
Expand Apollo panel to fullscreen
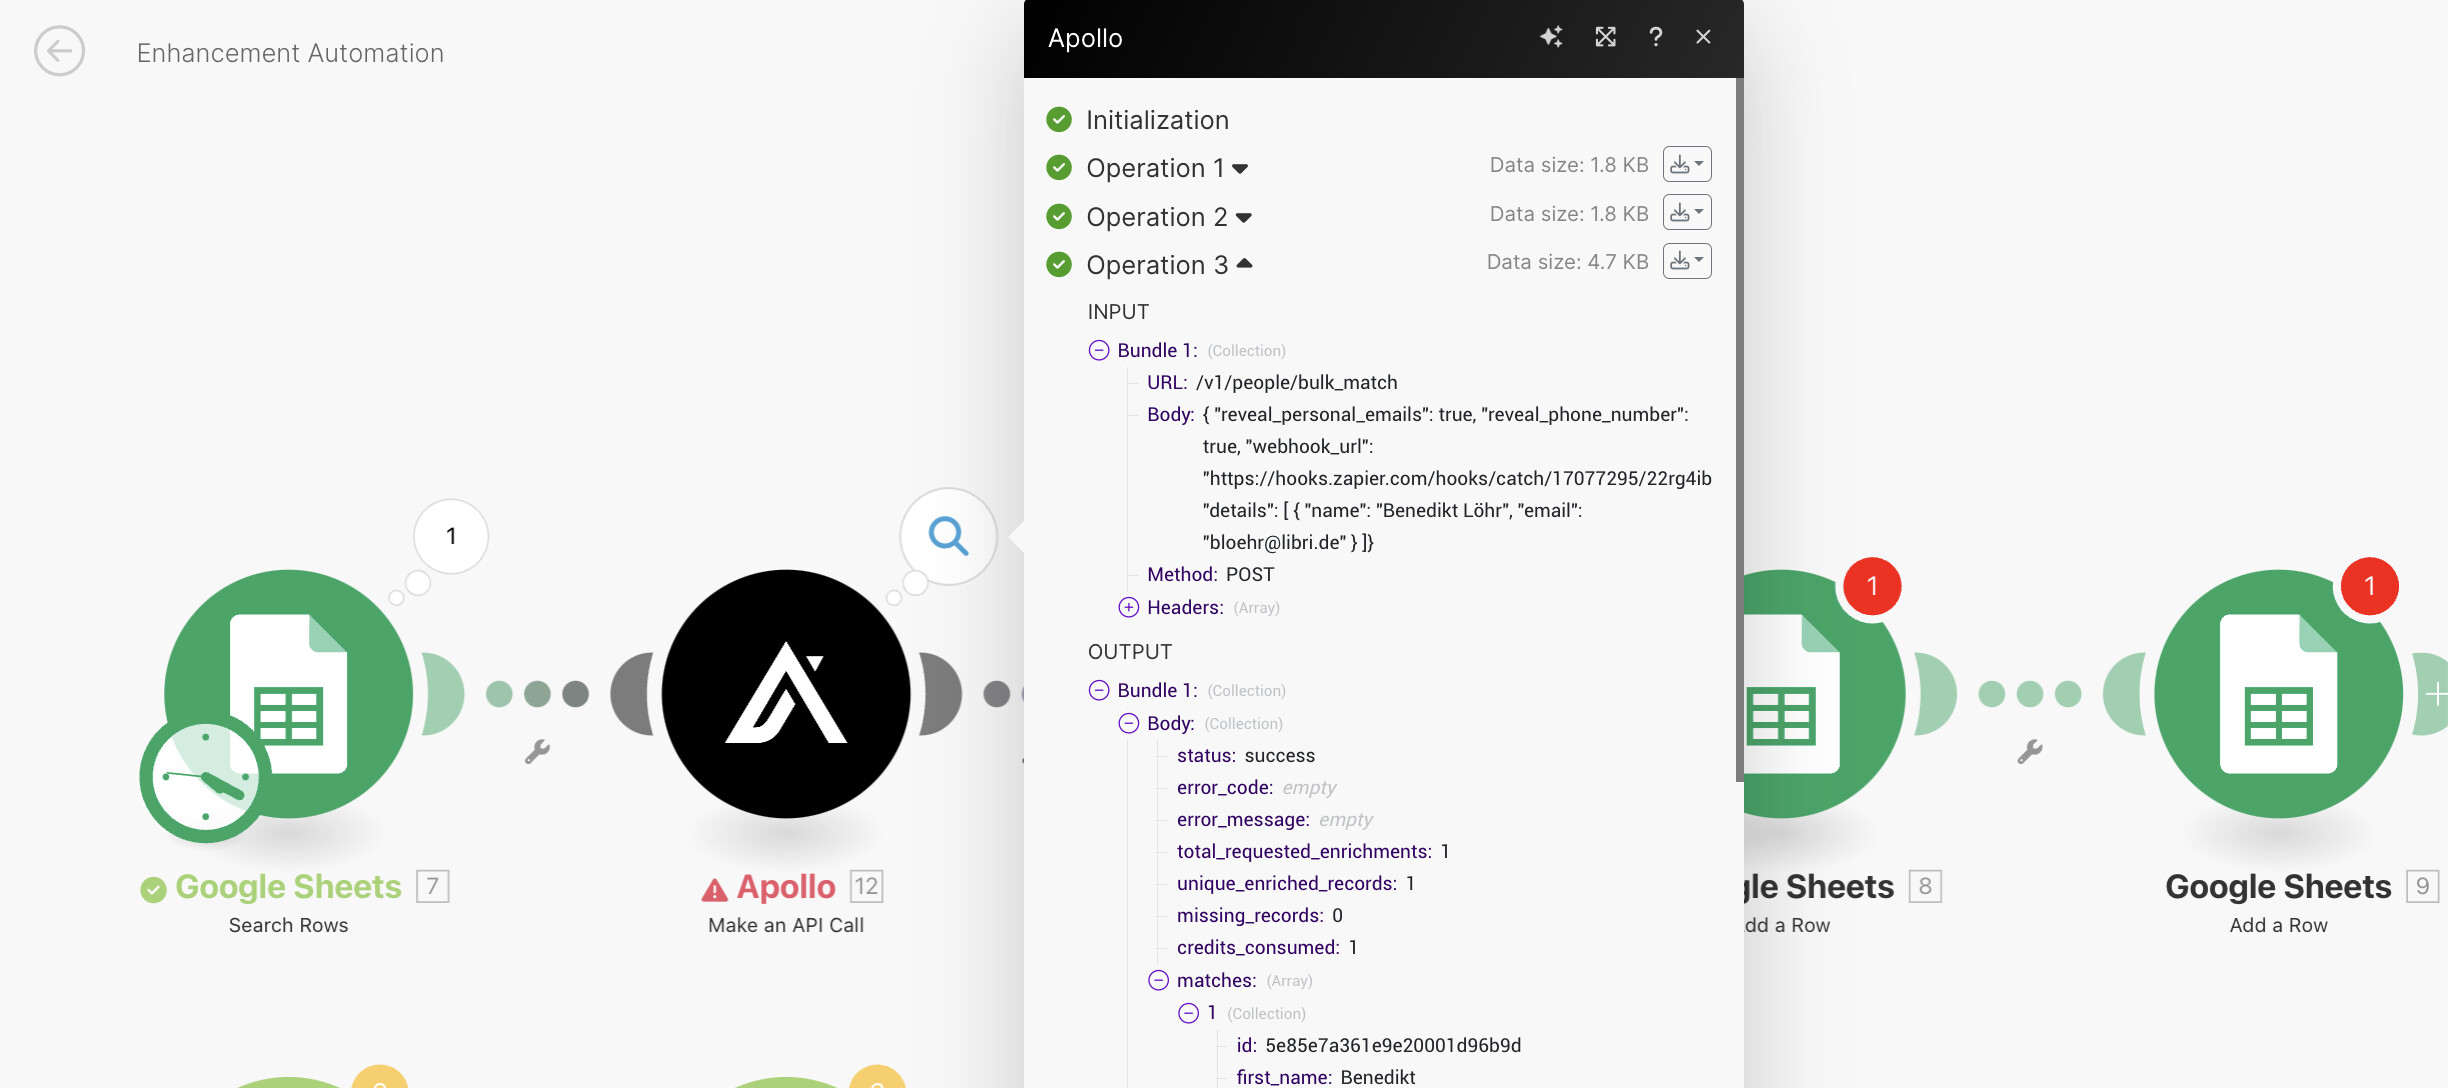click(x=1605, y=37)
